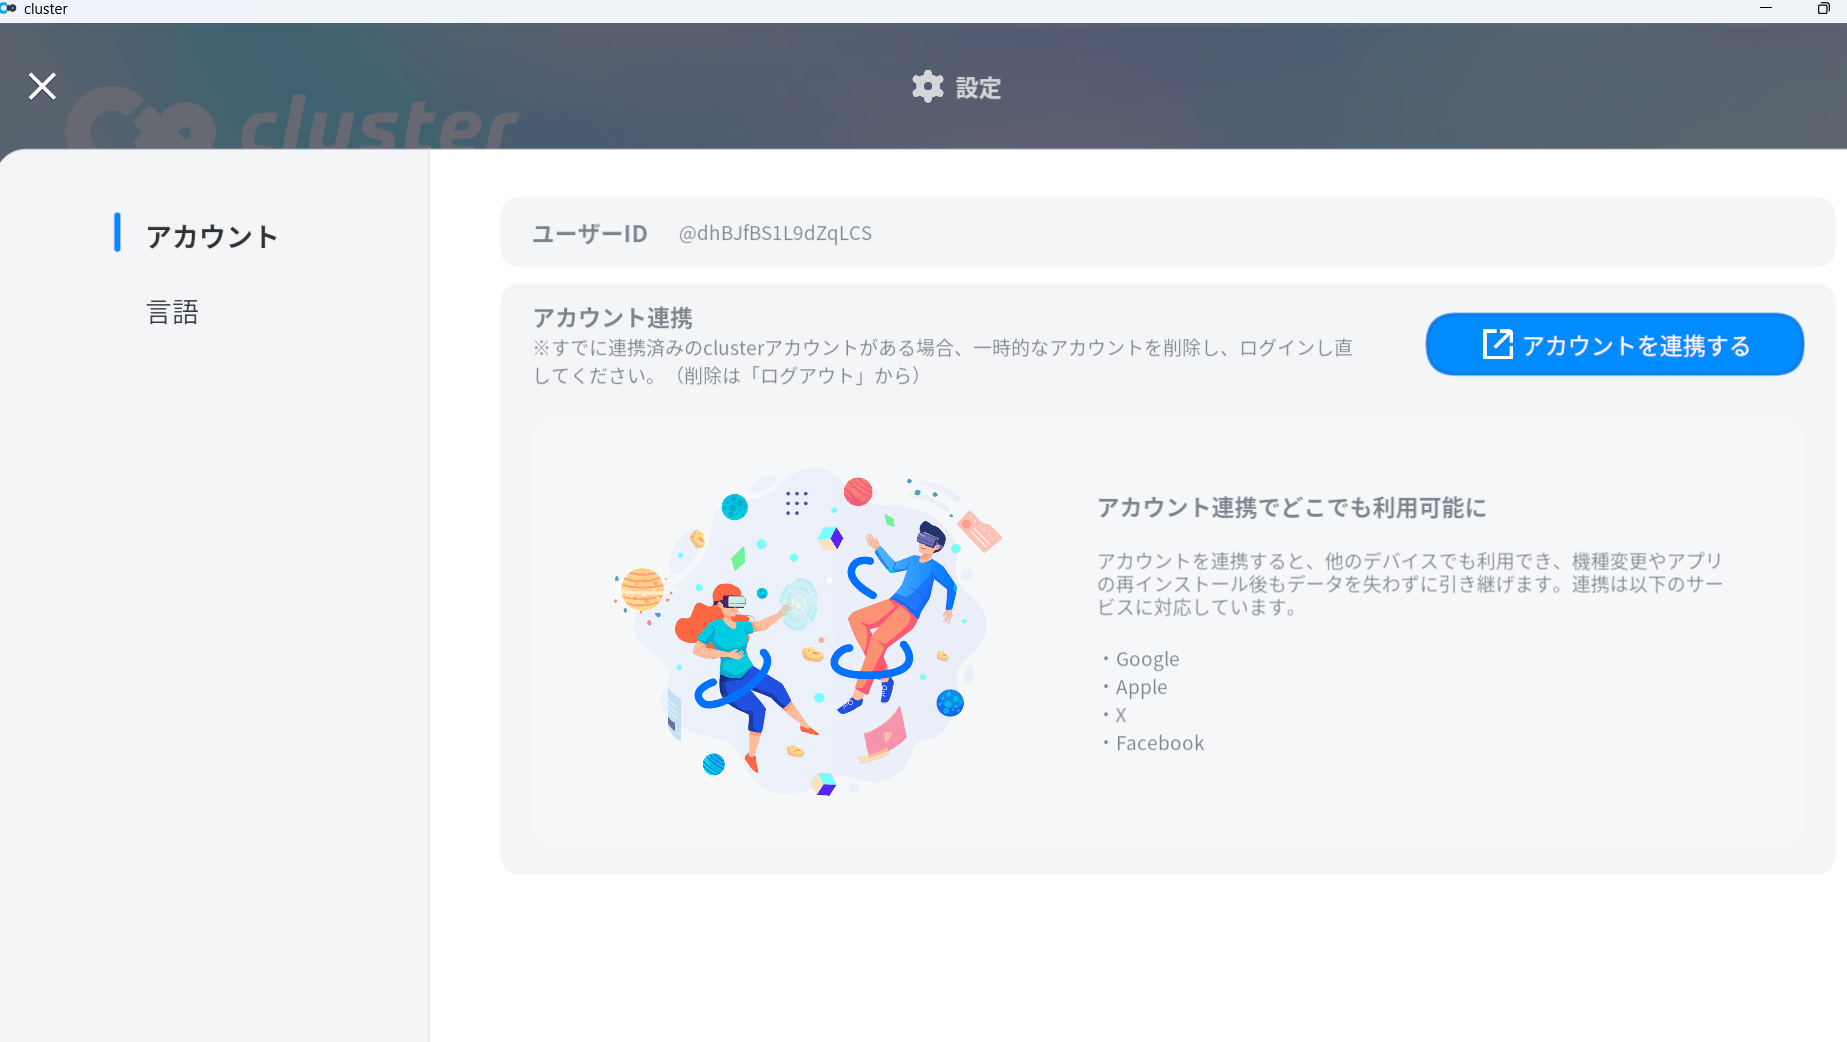The image size is (1847, 1042).
Task: Click the アカウント連携 section heading
Action: coord(612,318)
